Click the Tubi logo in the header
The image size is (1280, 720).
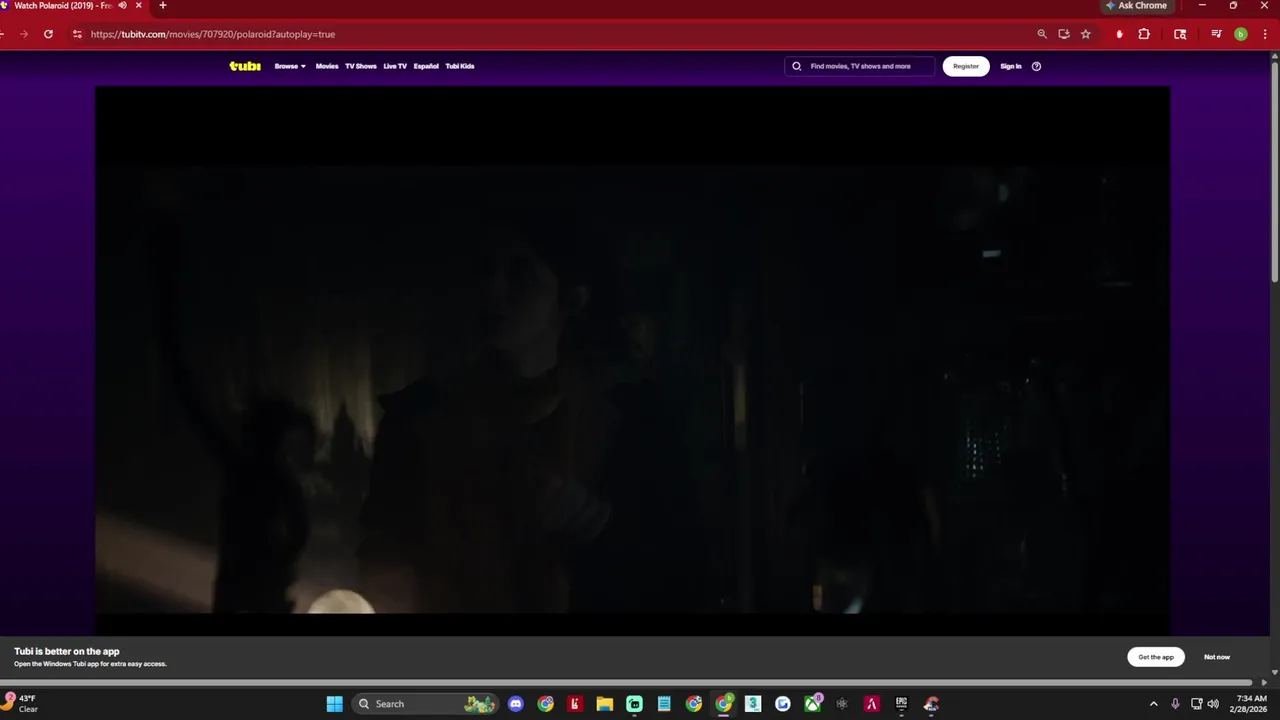[245, 66]
